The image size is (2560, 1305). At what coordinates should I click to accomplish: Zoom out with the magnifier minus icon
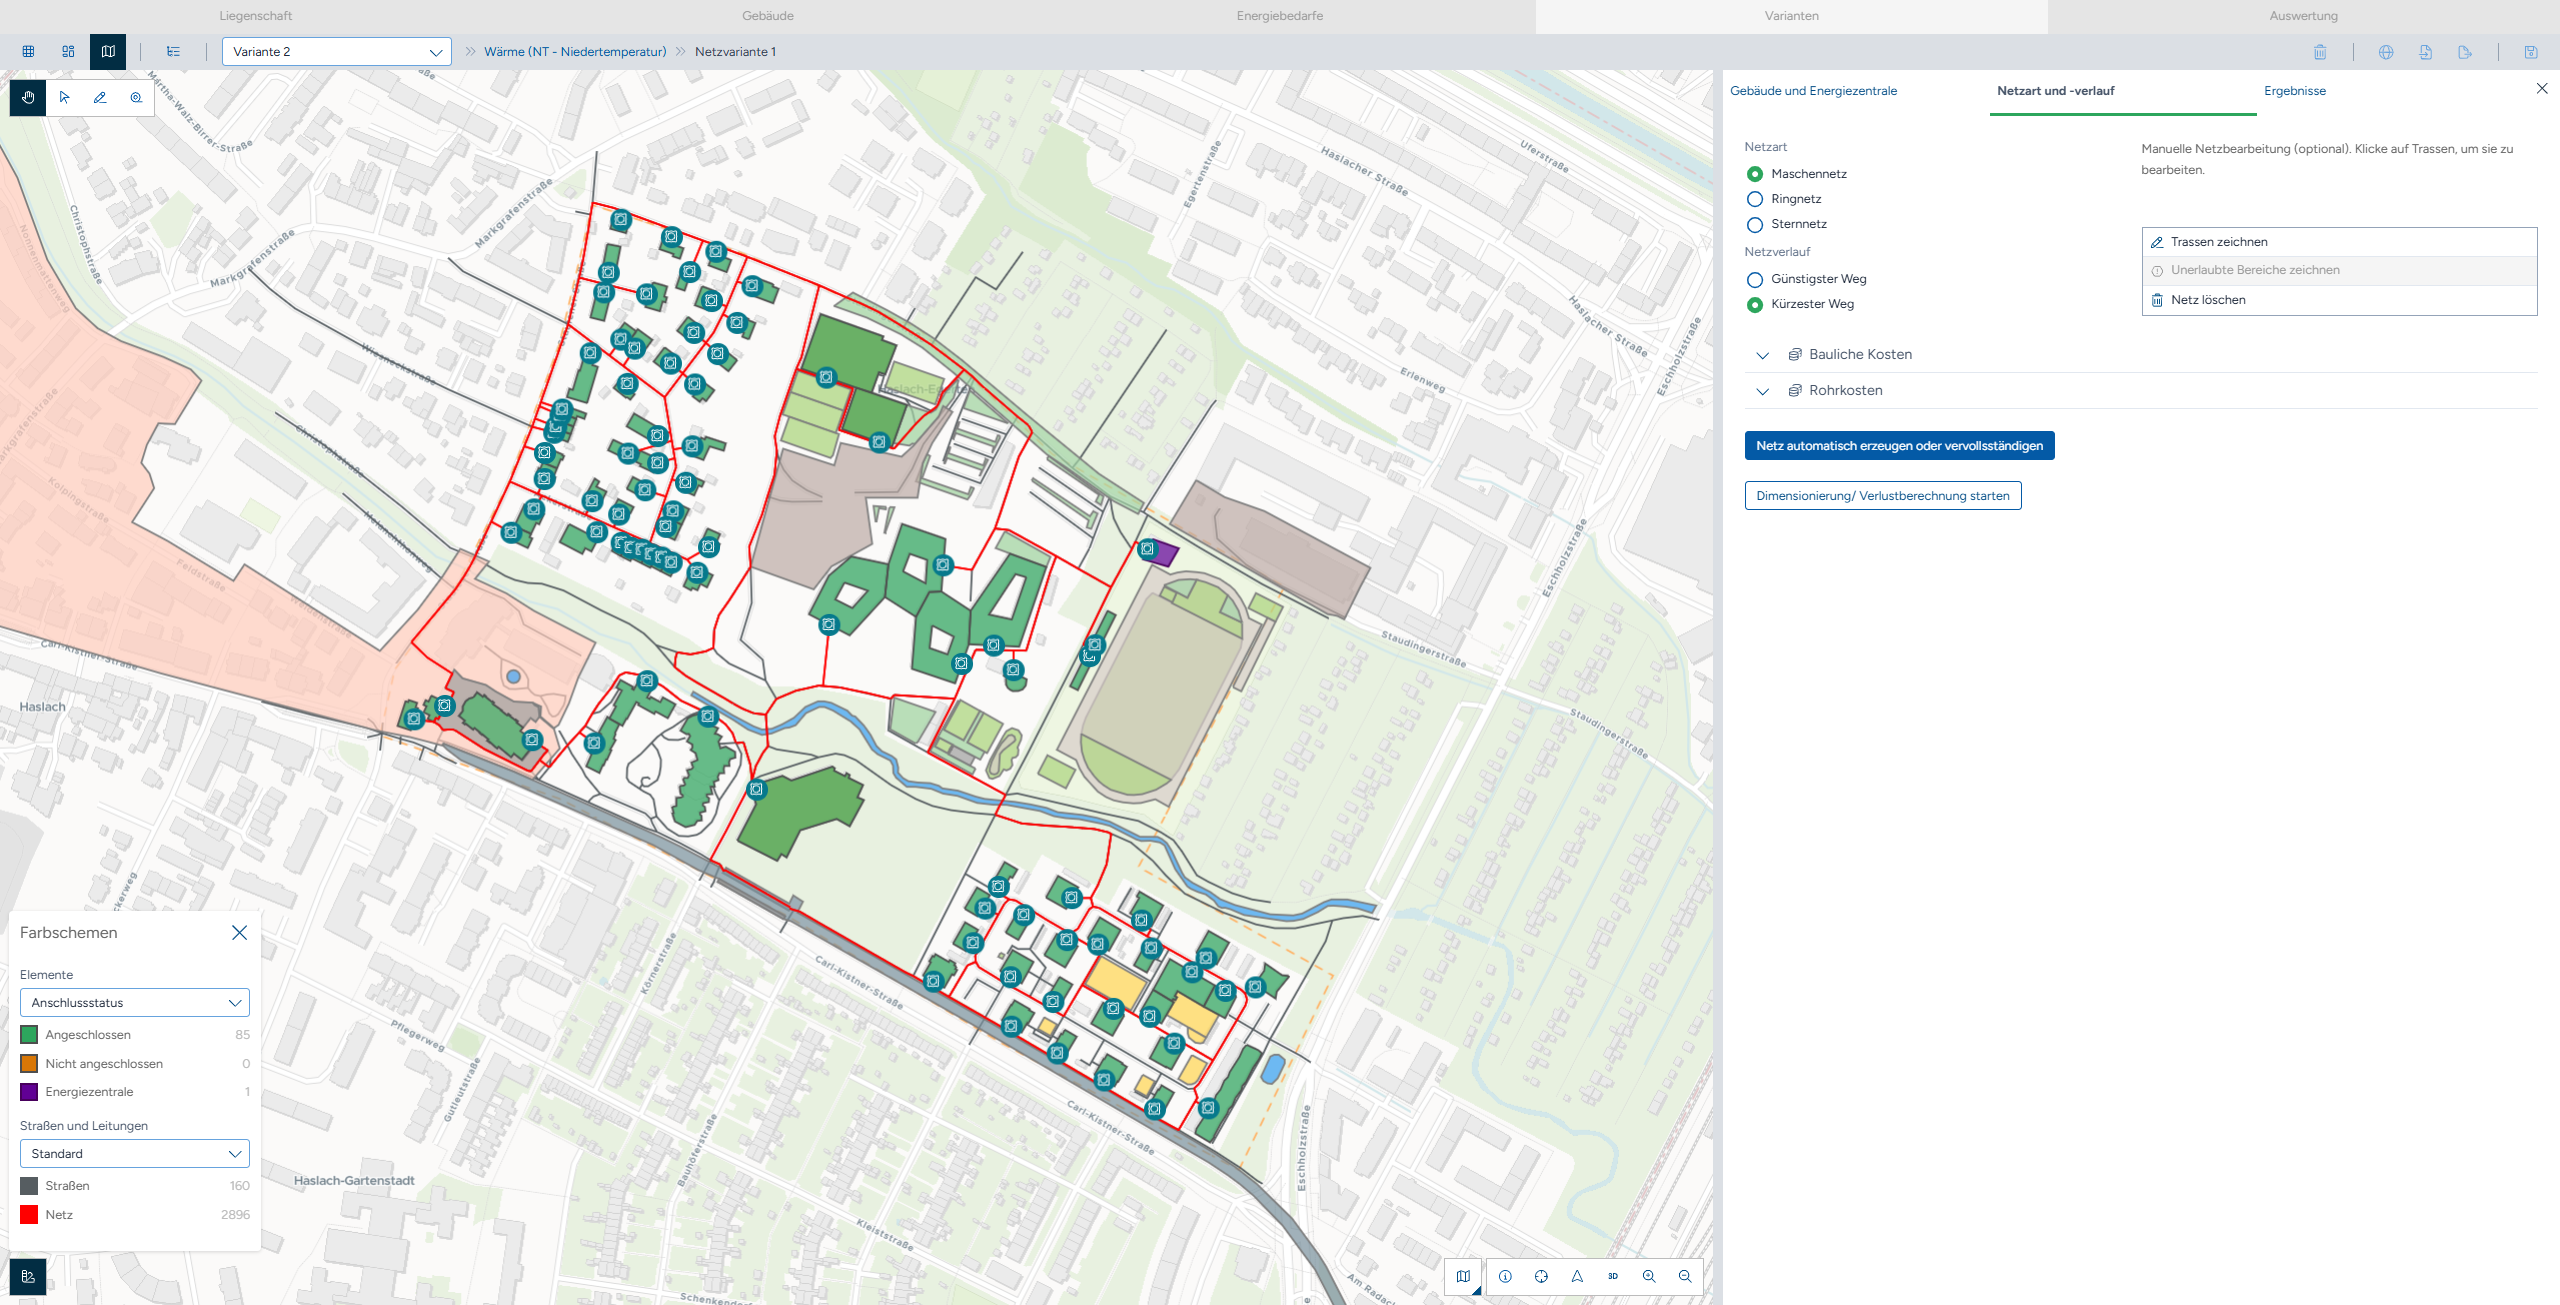coord(1685,1276)
